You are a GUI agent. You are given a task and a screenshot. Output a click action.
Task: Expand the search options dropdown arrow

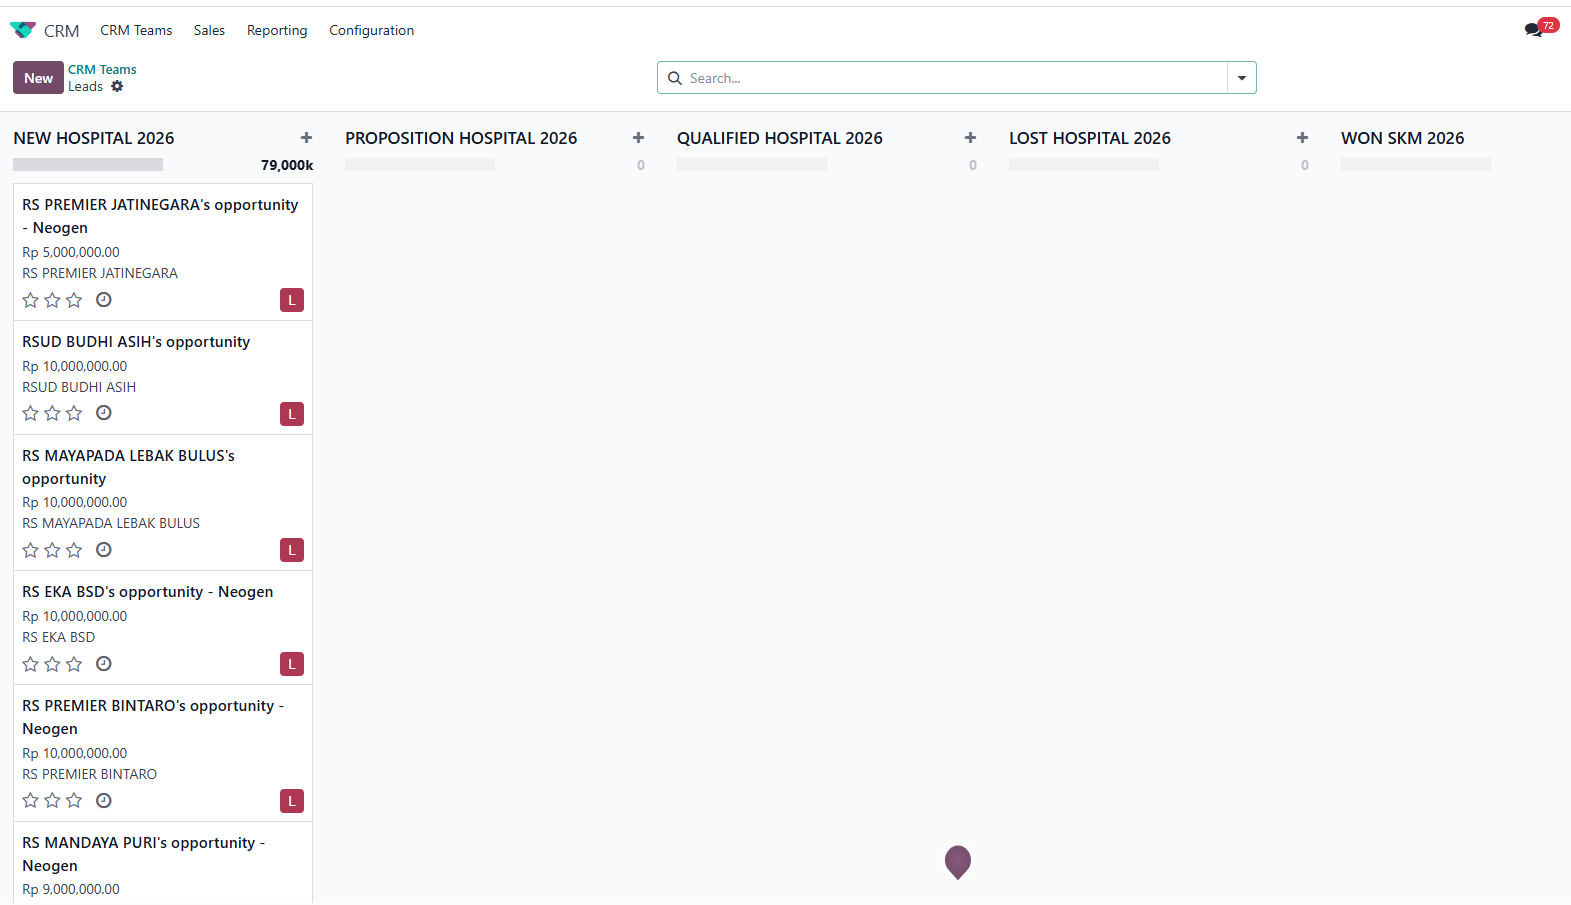pyautogui.click(x=1241, y=78)
